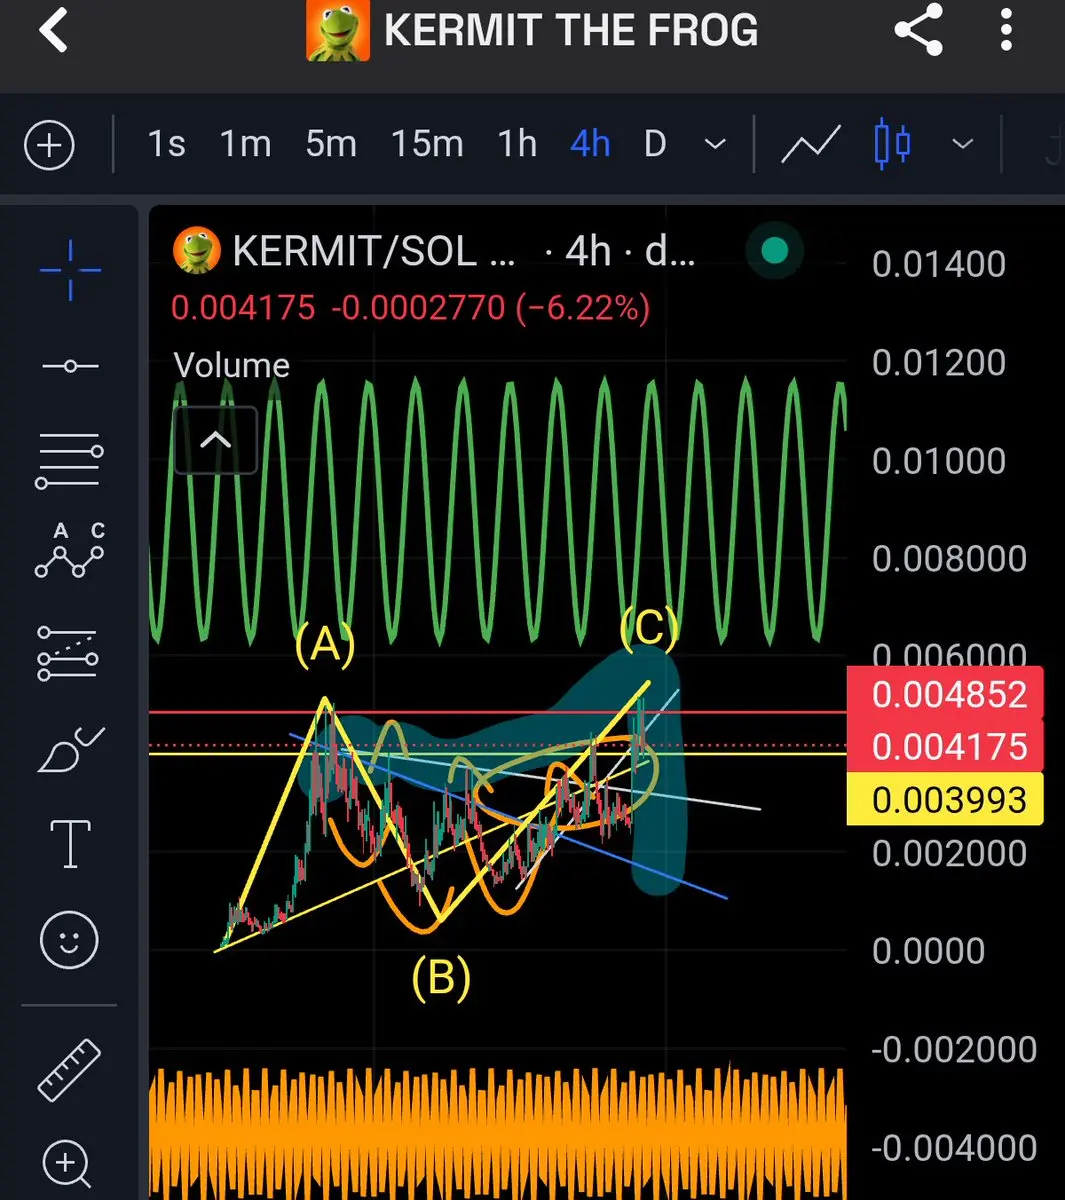Select the zoom in magnifier tool
The height and width of the screenshot is (1200, 1065).
[67, 1164]
